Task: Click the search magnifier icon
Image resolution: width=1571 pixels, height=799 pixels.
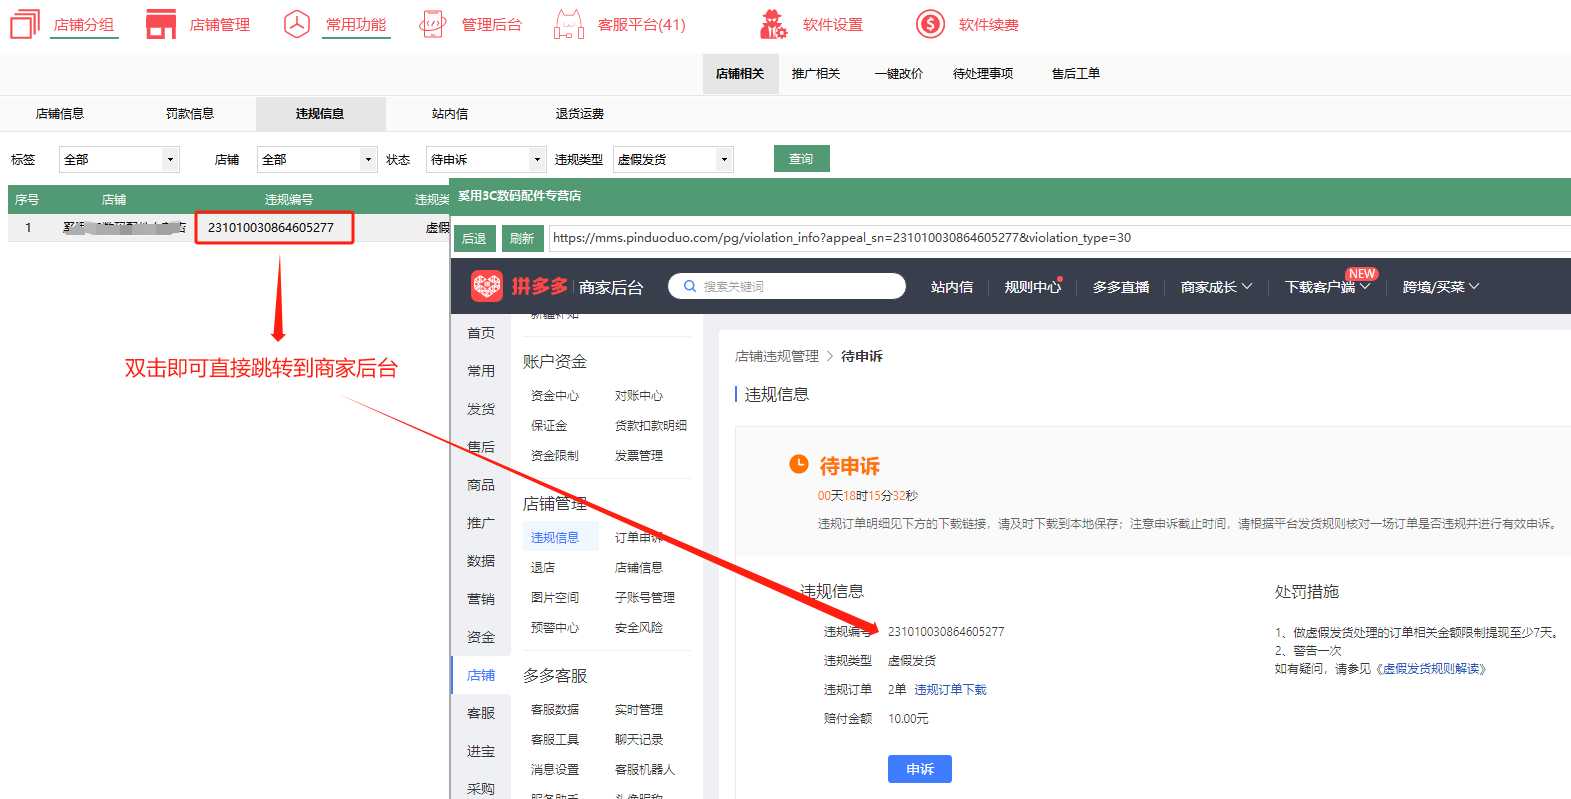Action: (689, 287)
